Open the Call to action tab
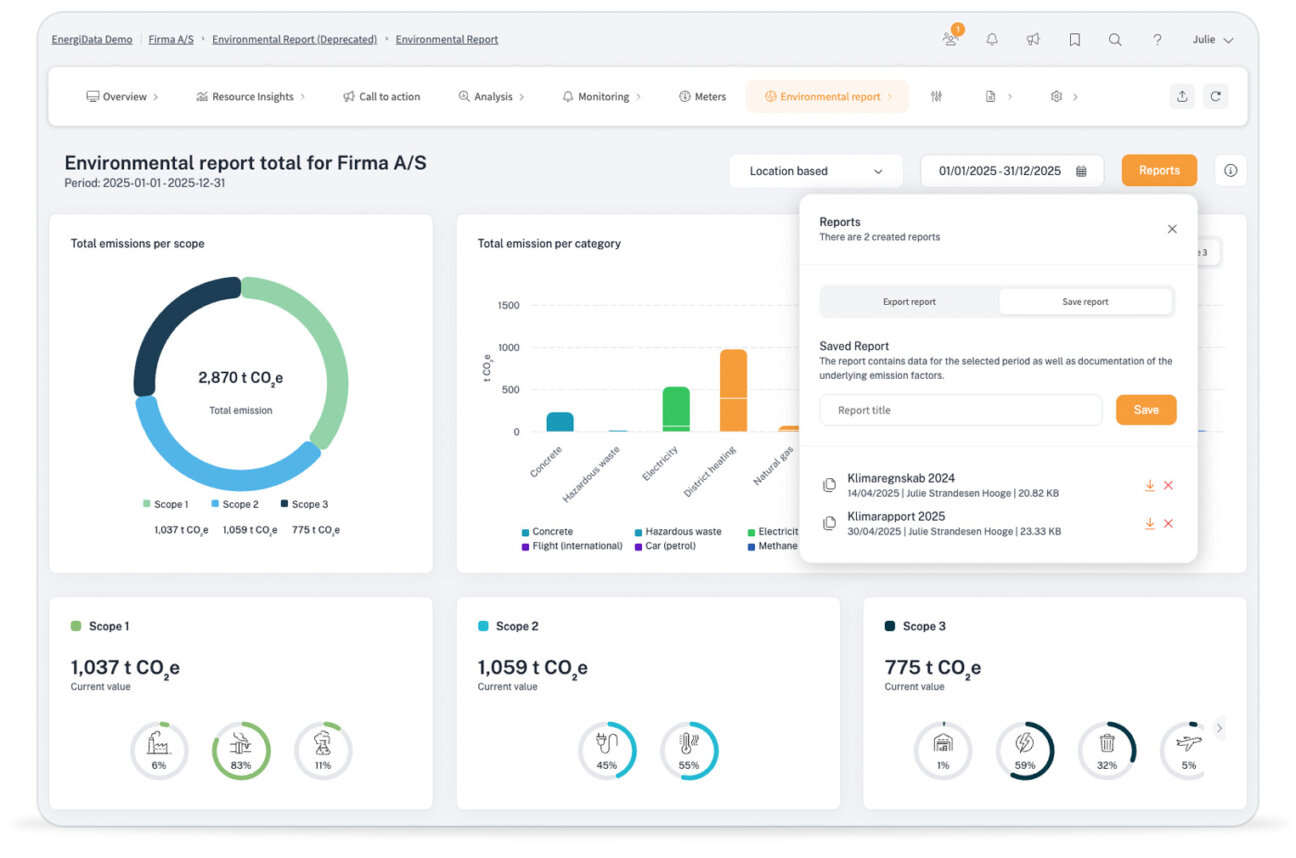 pos(381,97)
